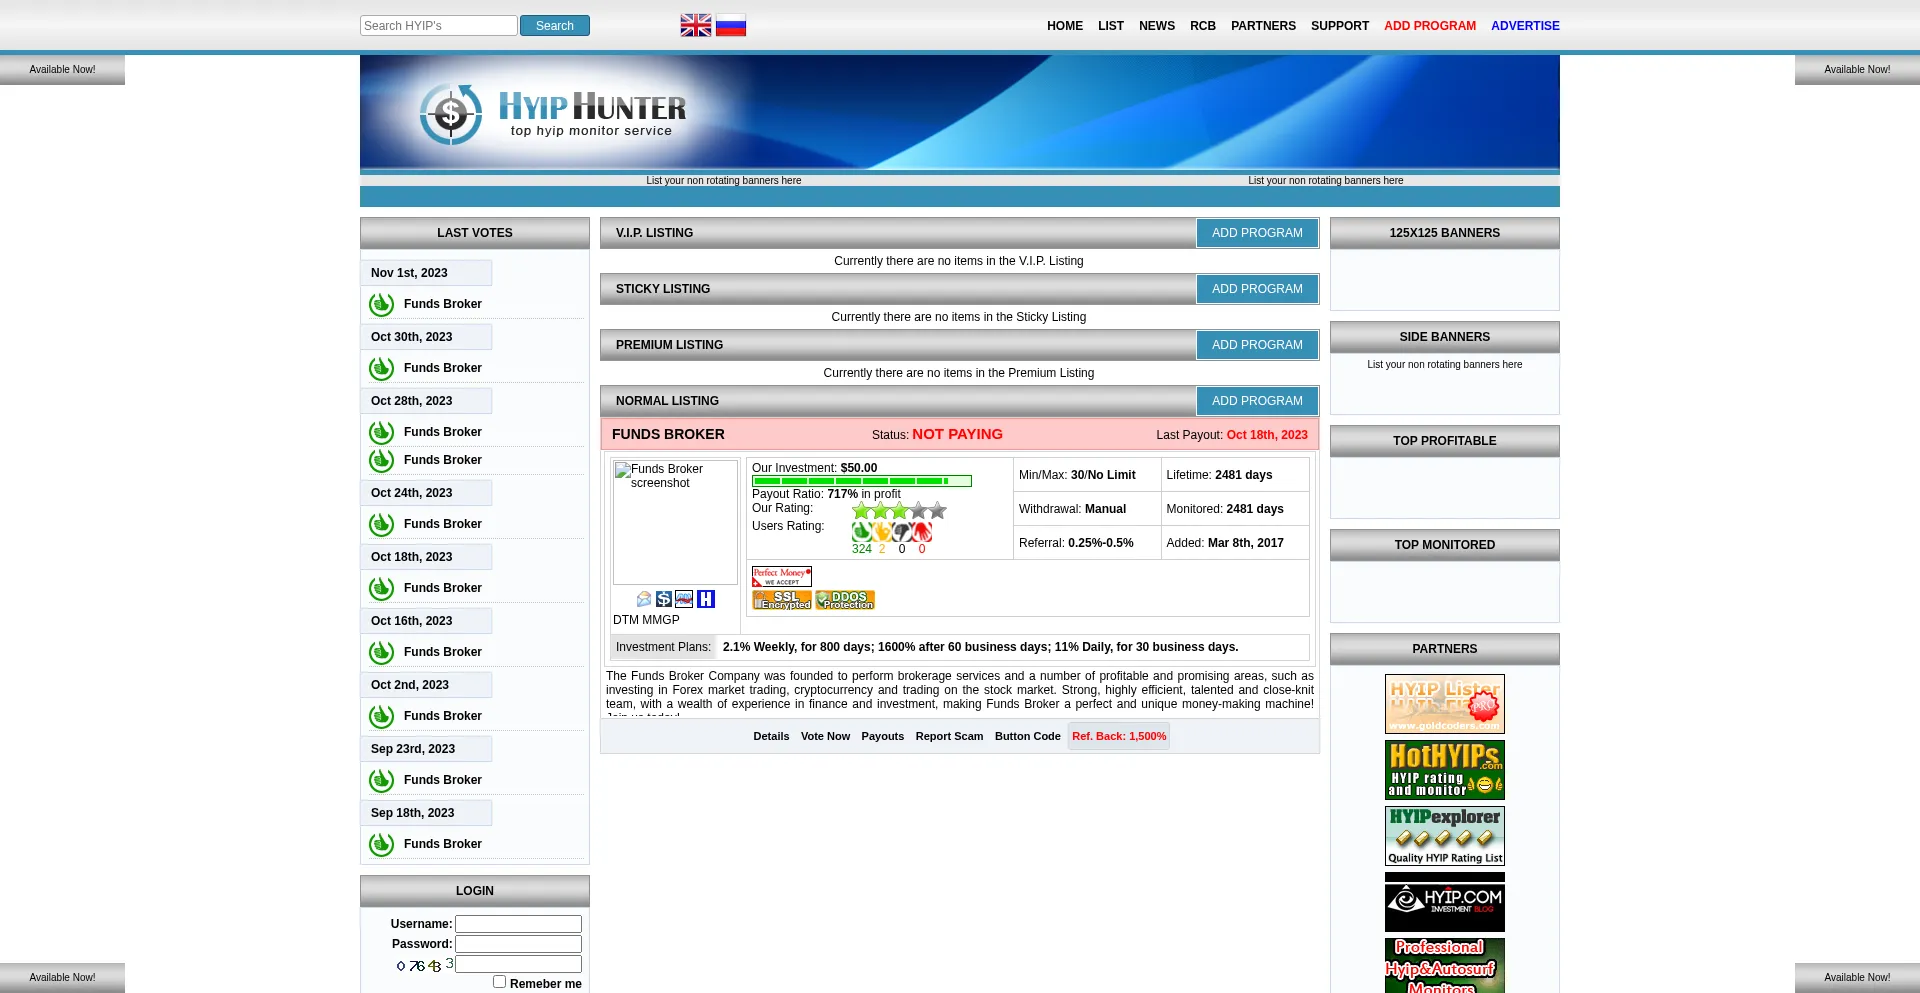Click the orange OK-hand users rating icon
The height and width of the screenshot is (993, 1920).
point(882,532)
